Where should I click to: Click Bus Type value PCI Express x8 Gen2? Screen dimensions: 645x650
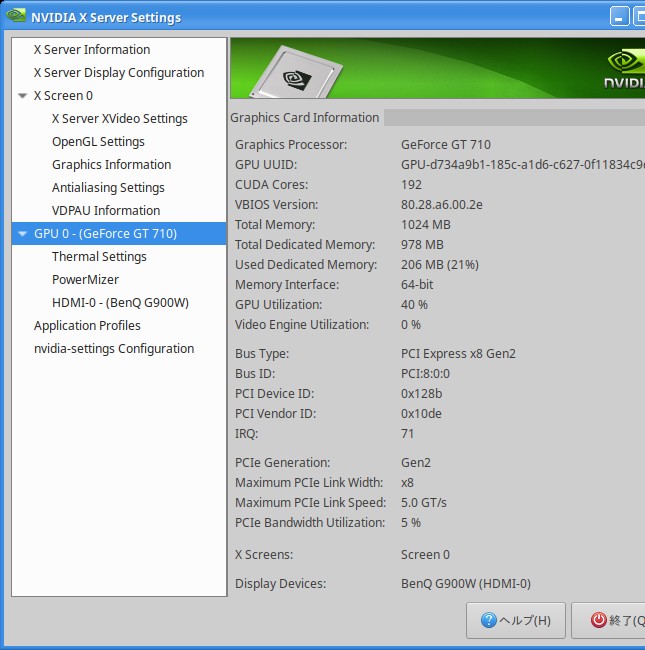458,354
